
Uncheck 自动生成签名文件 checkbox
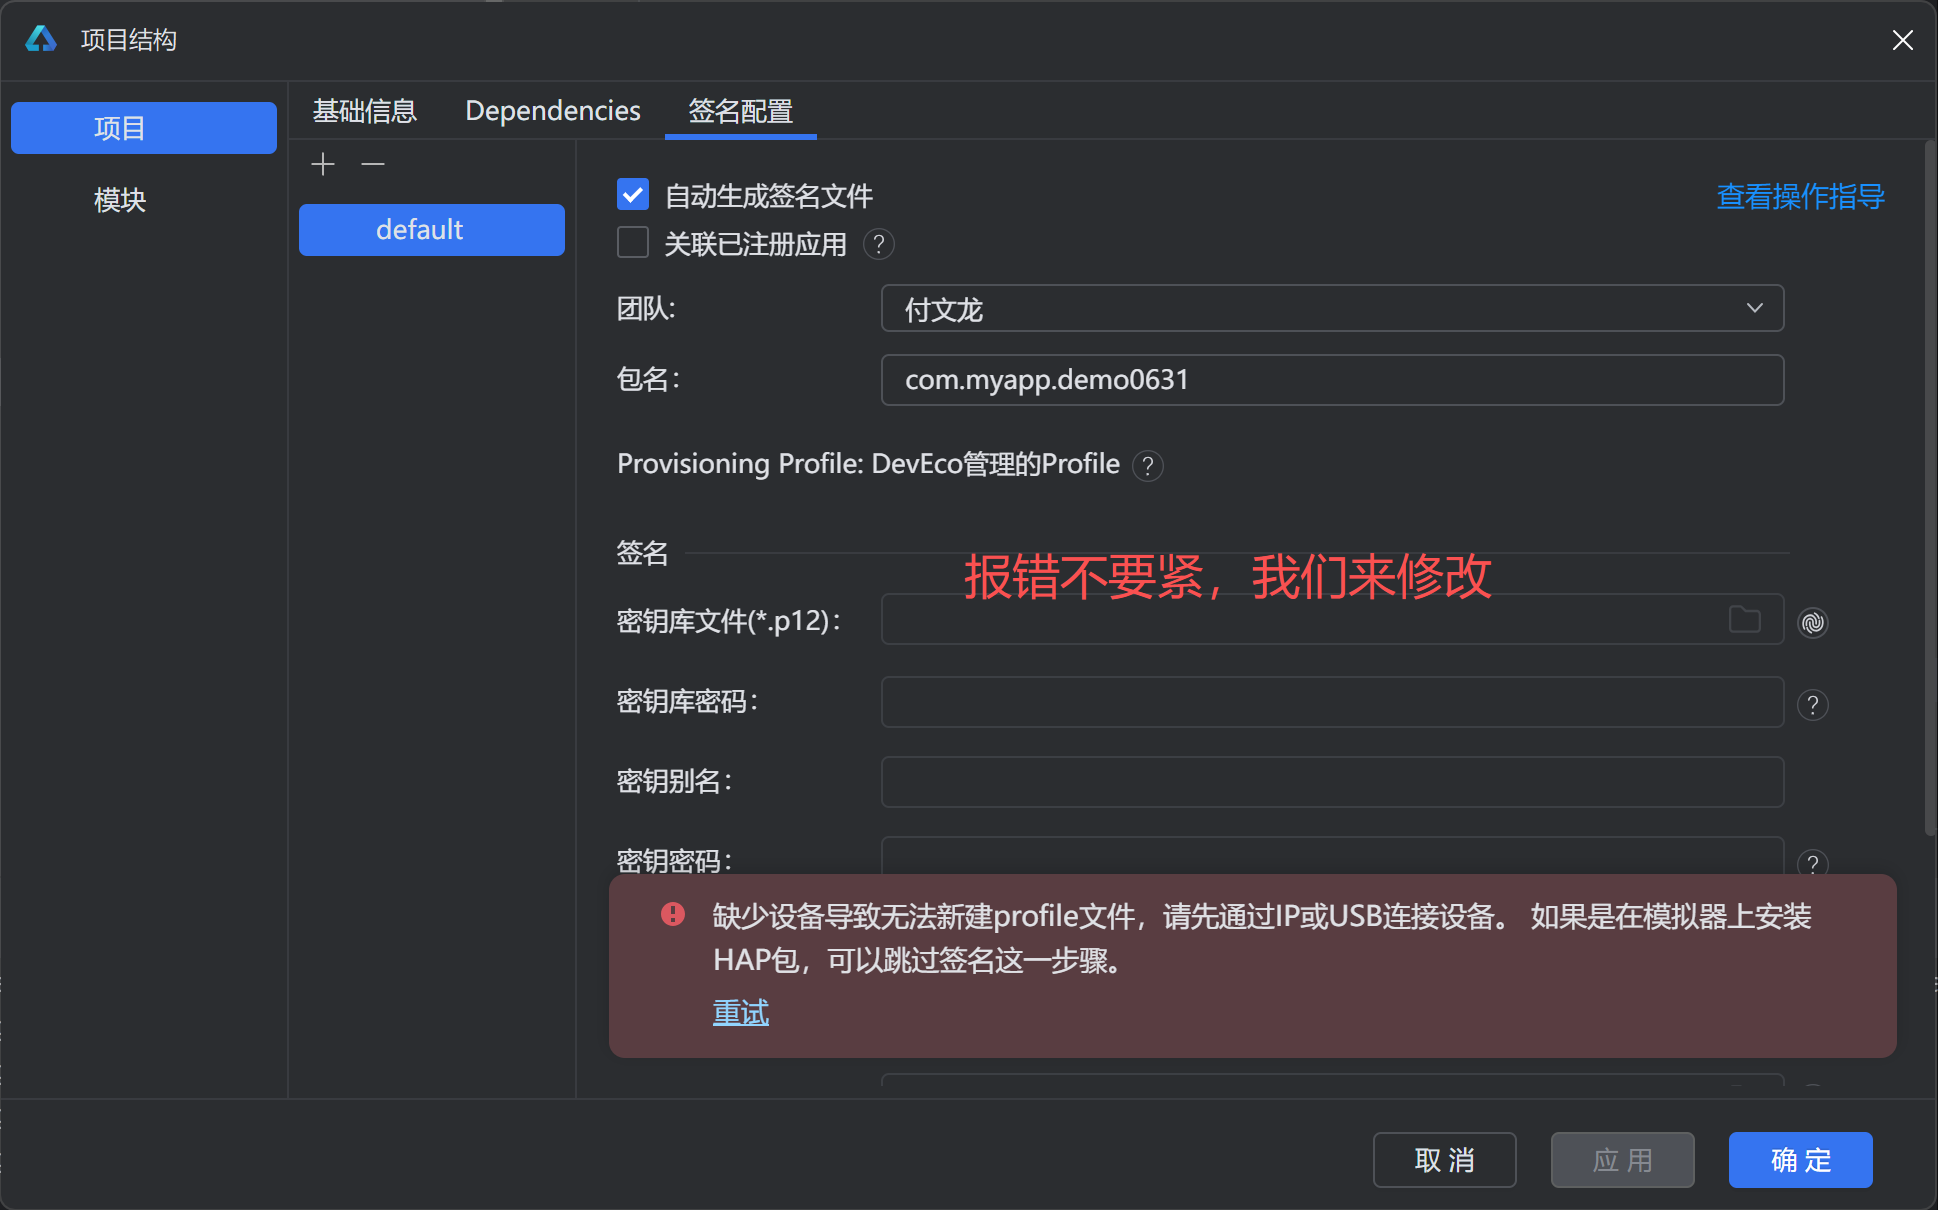[633, 194]
